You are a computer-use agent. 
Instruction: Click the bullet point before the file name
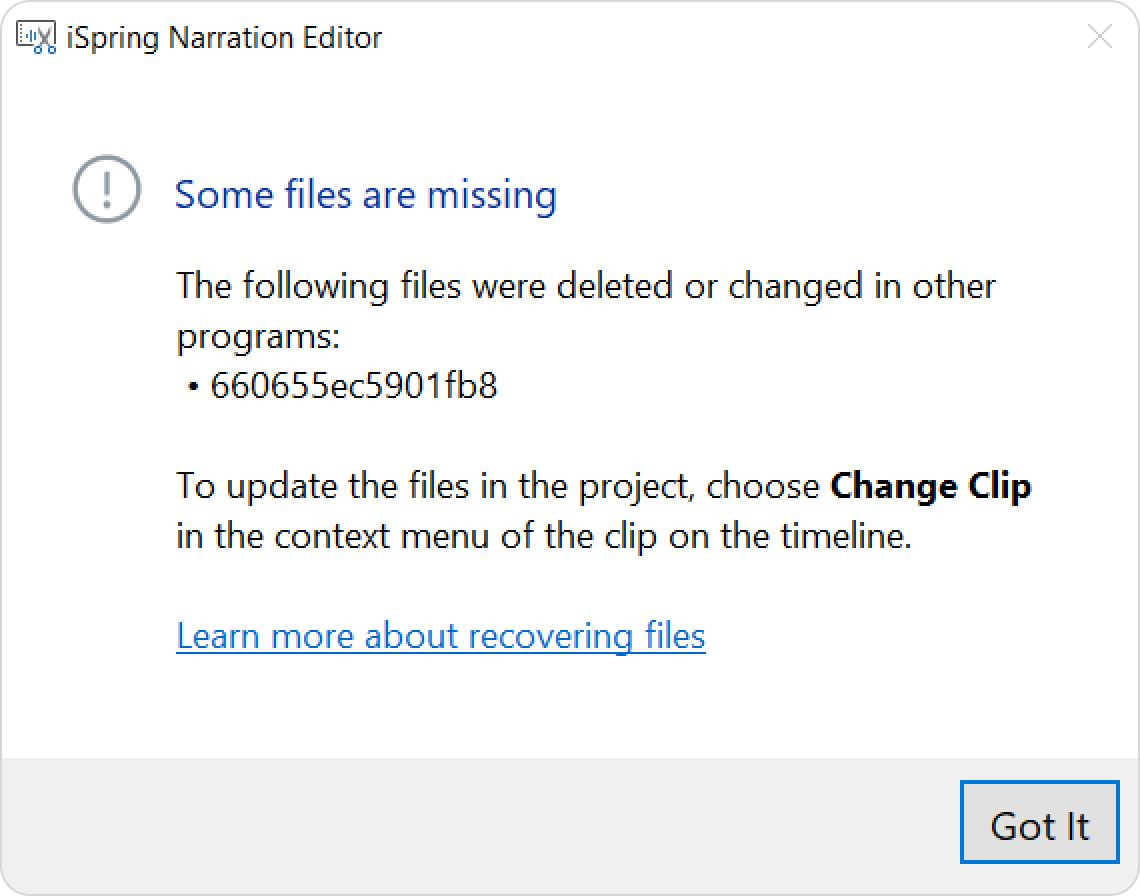[193, 387]
